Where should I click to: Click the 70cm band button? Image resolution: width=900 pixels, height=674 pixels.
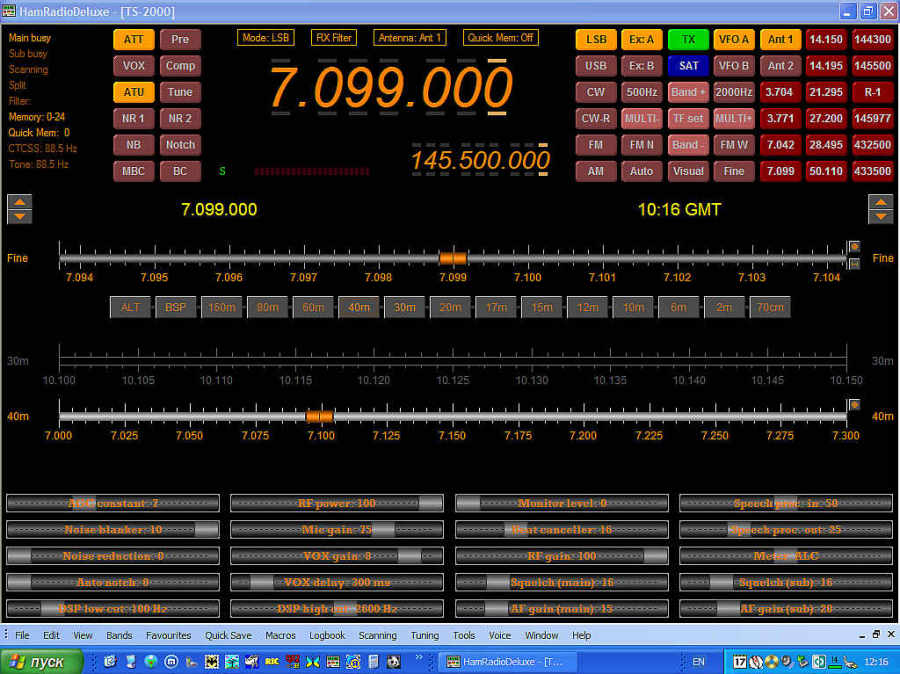[770, 307]
